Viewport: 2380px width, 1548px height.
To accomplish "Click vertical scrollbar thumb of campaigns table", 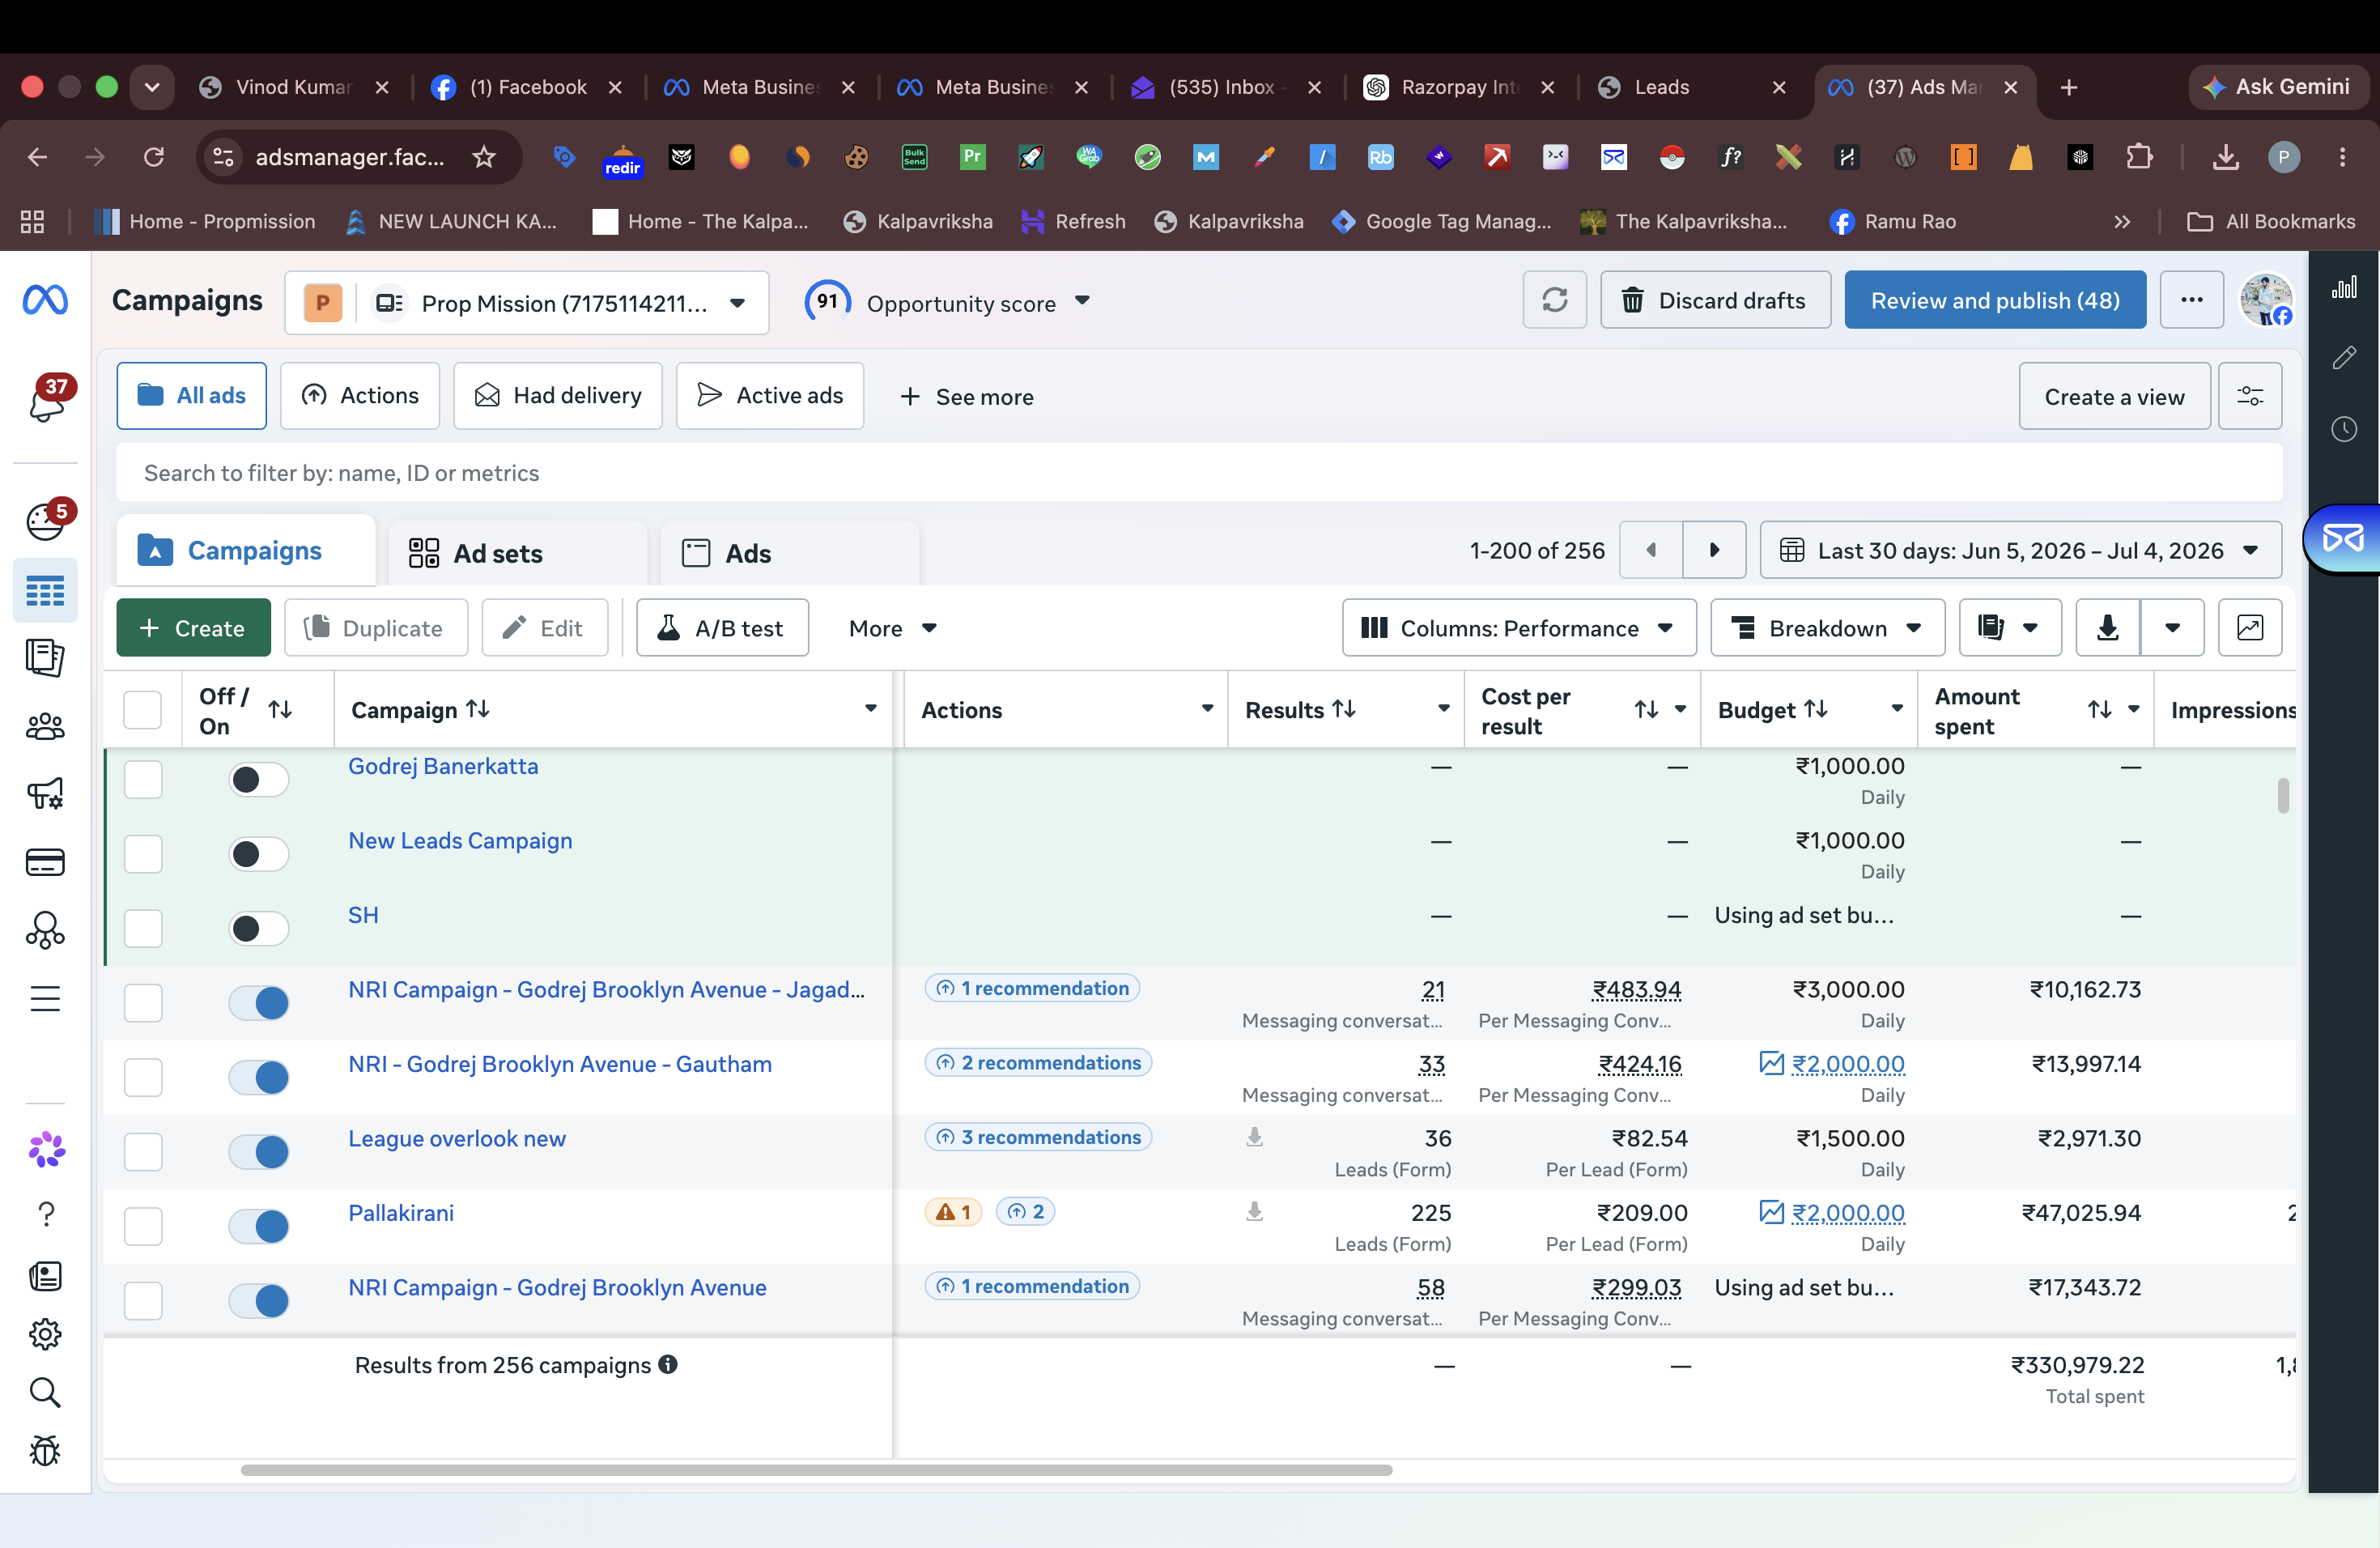I will [x=2283, y=796].
